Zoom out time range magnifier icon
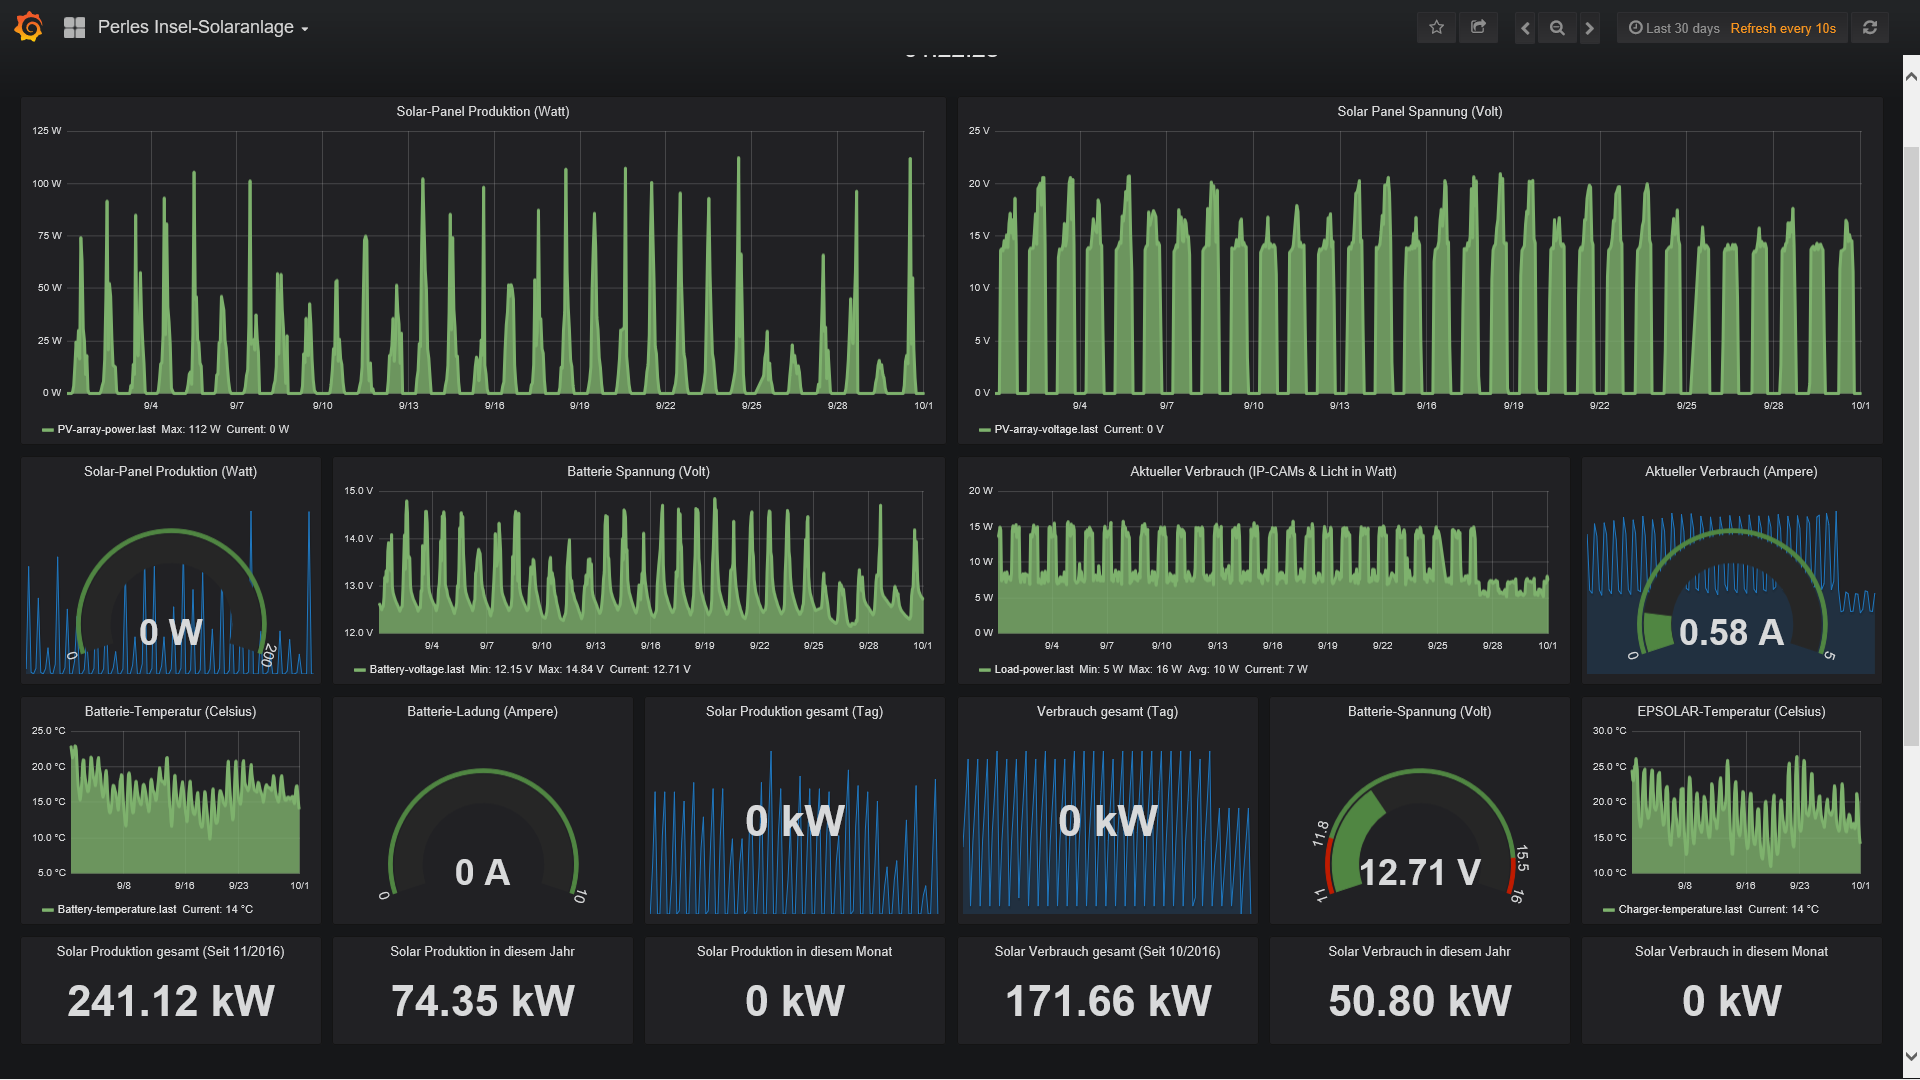The height and width of the screenshot is (1080, 1920). pos(1557,28)
